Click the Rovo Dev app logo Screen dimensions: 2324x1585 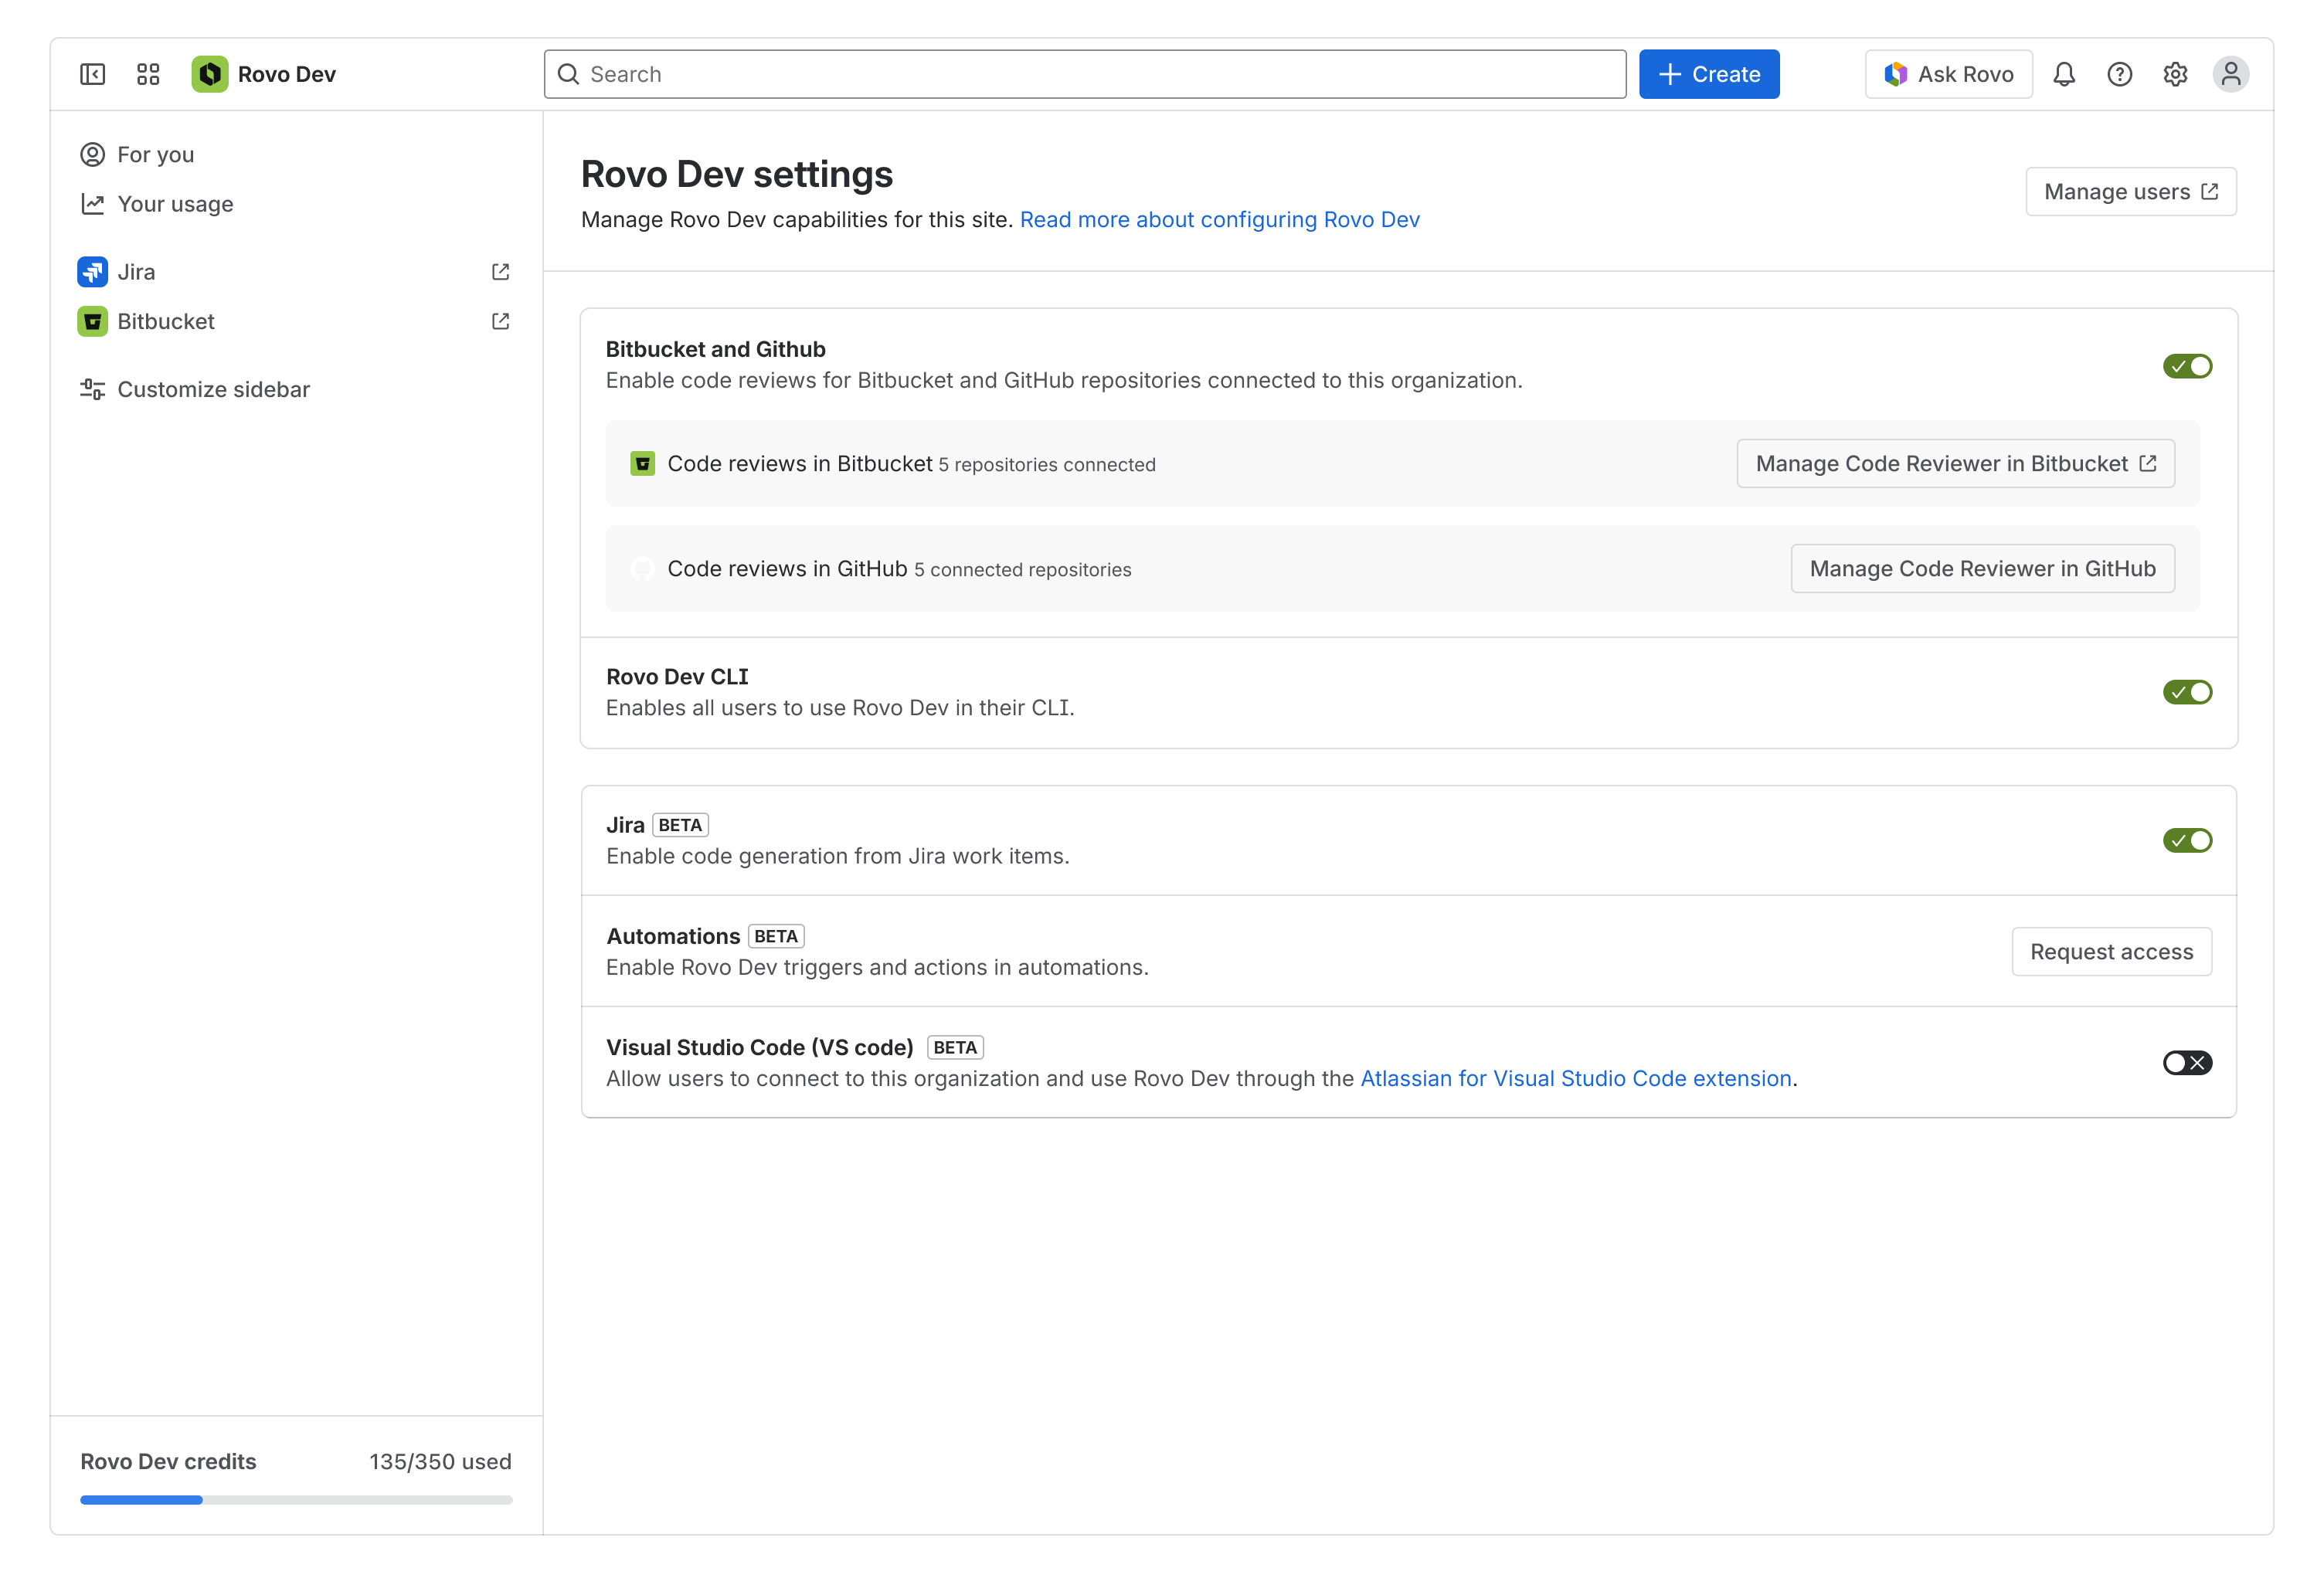click(x=210, y=73)
